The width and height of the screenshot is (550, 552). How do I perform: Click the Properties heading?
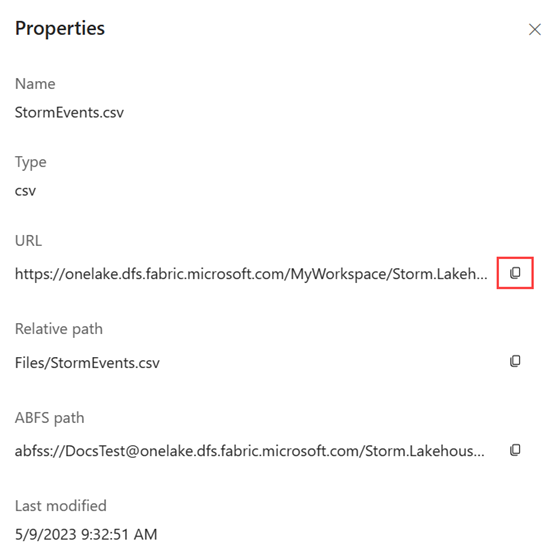click(60, 29)
